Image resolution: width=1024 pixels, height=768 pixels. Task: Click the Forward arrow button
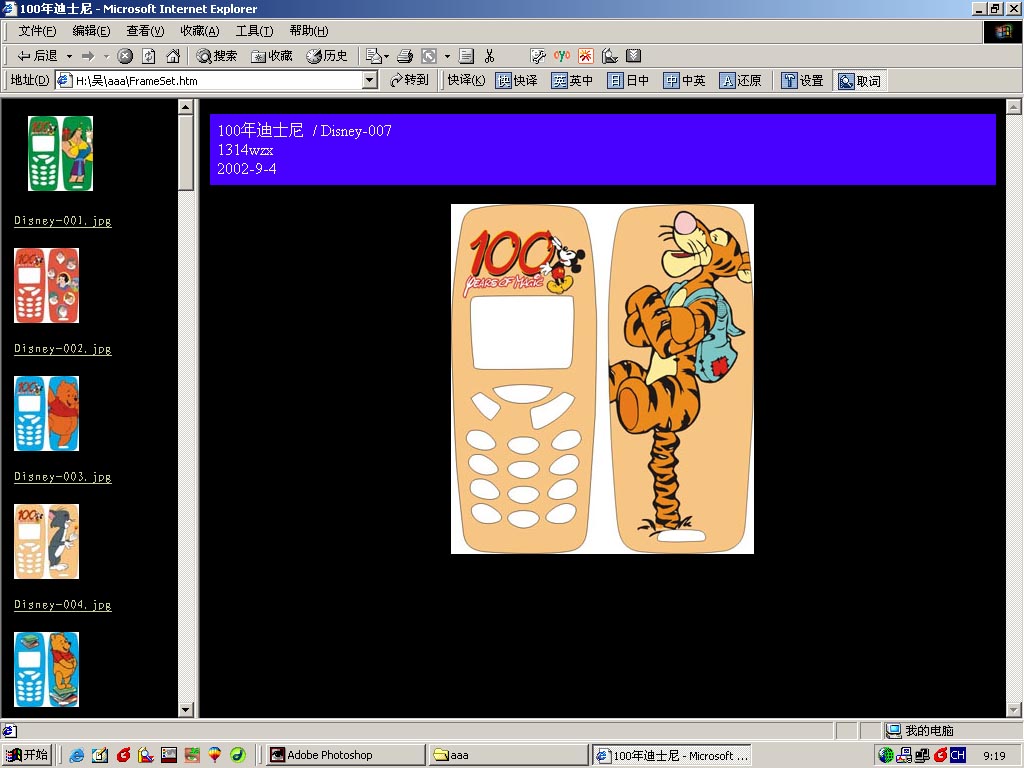[x=88, y=56]
